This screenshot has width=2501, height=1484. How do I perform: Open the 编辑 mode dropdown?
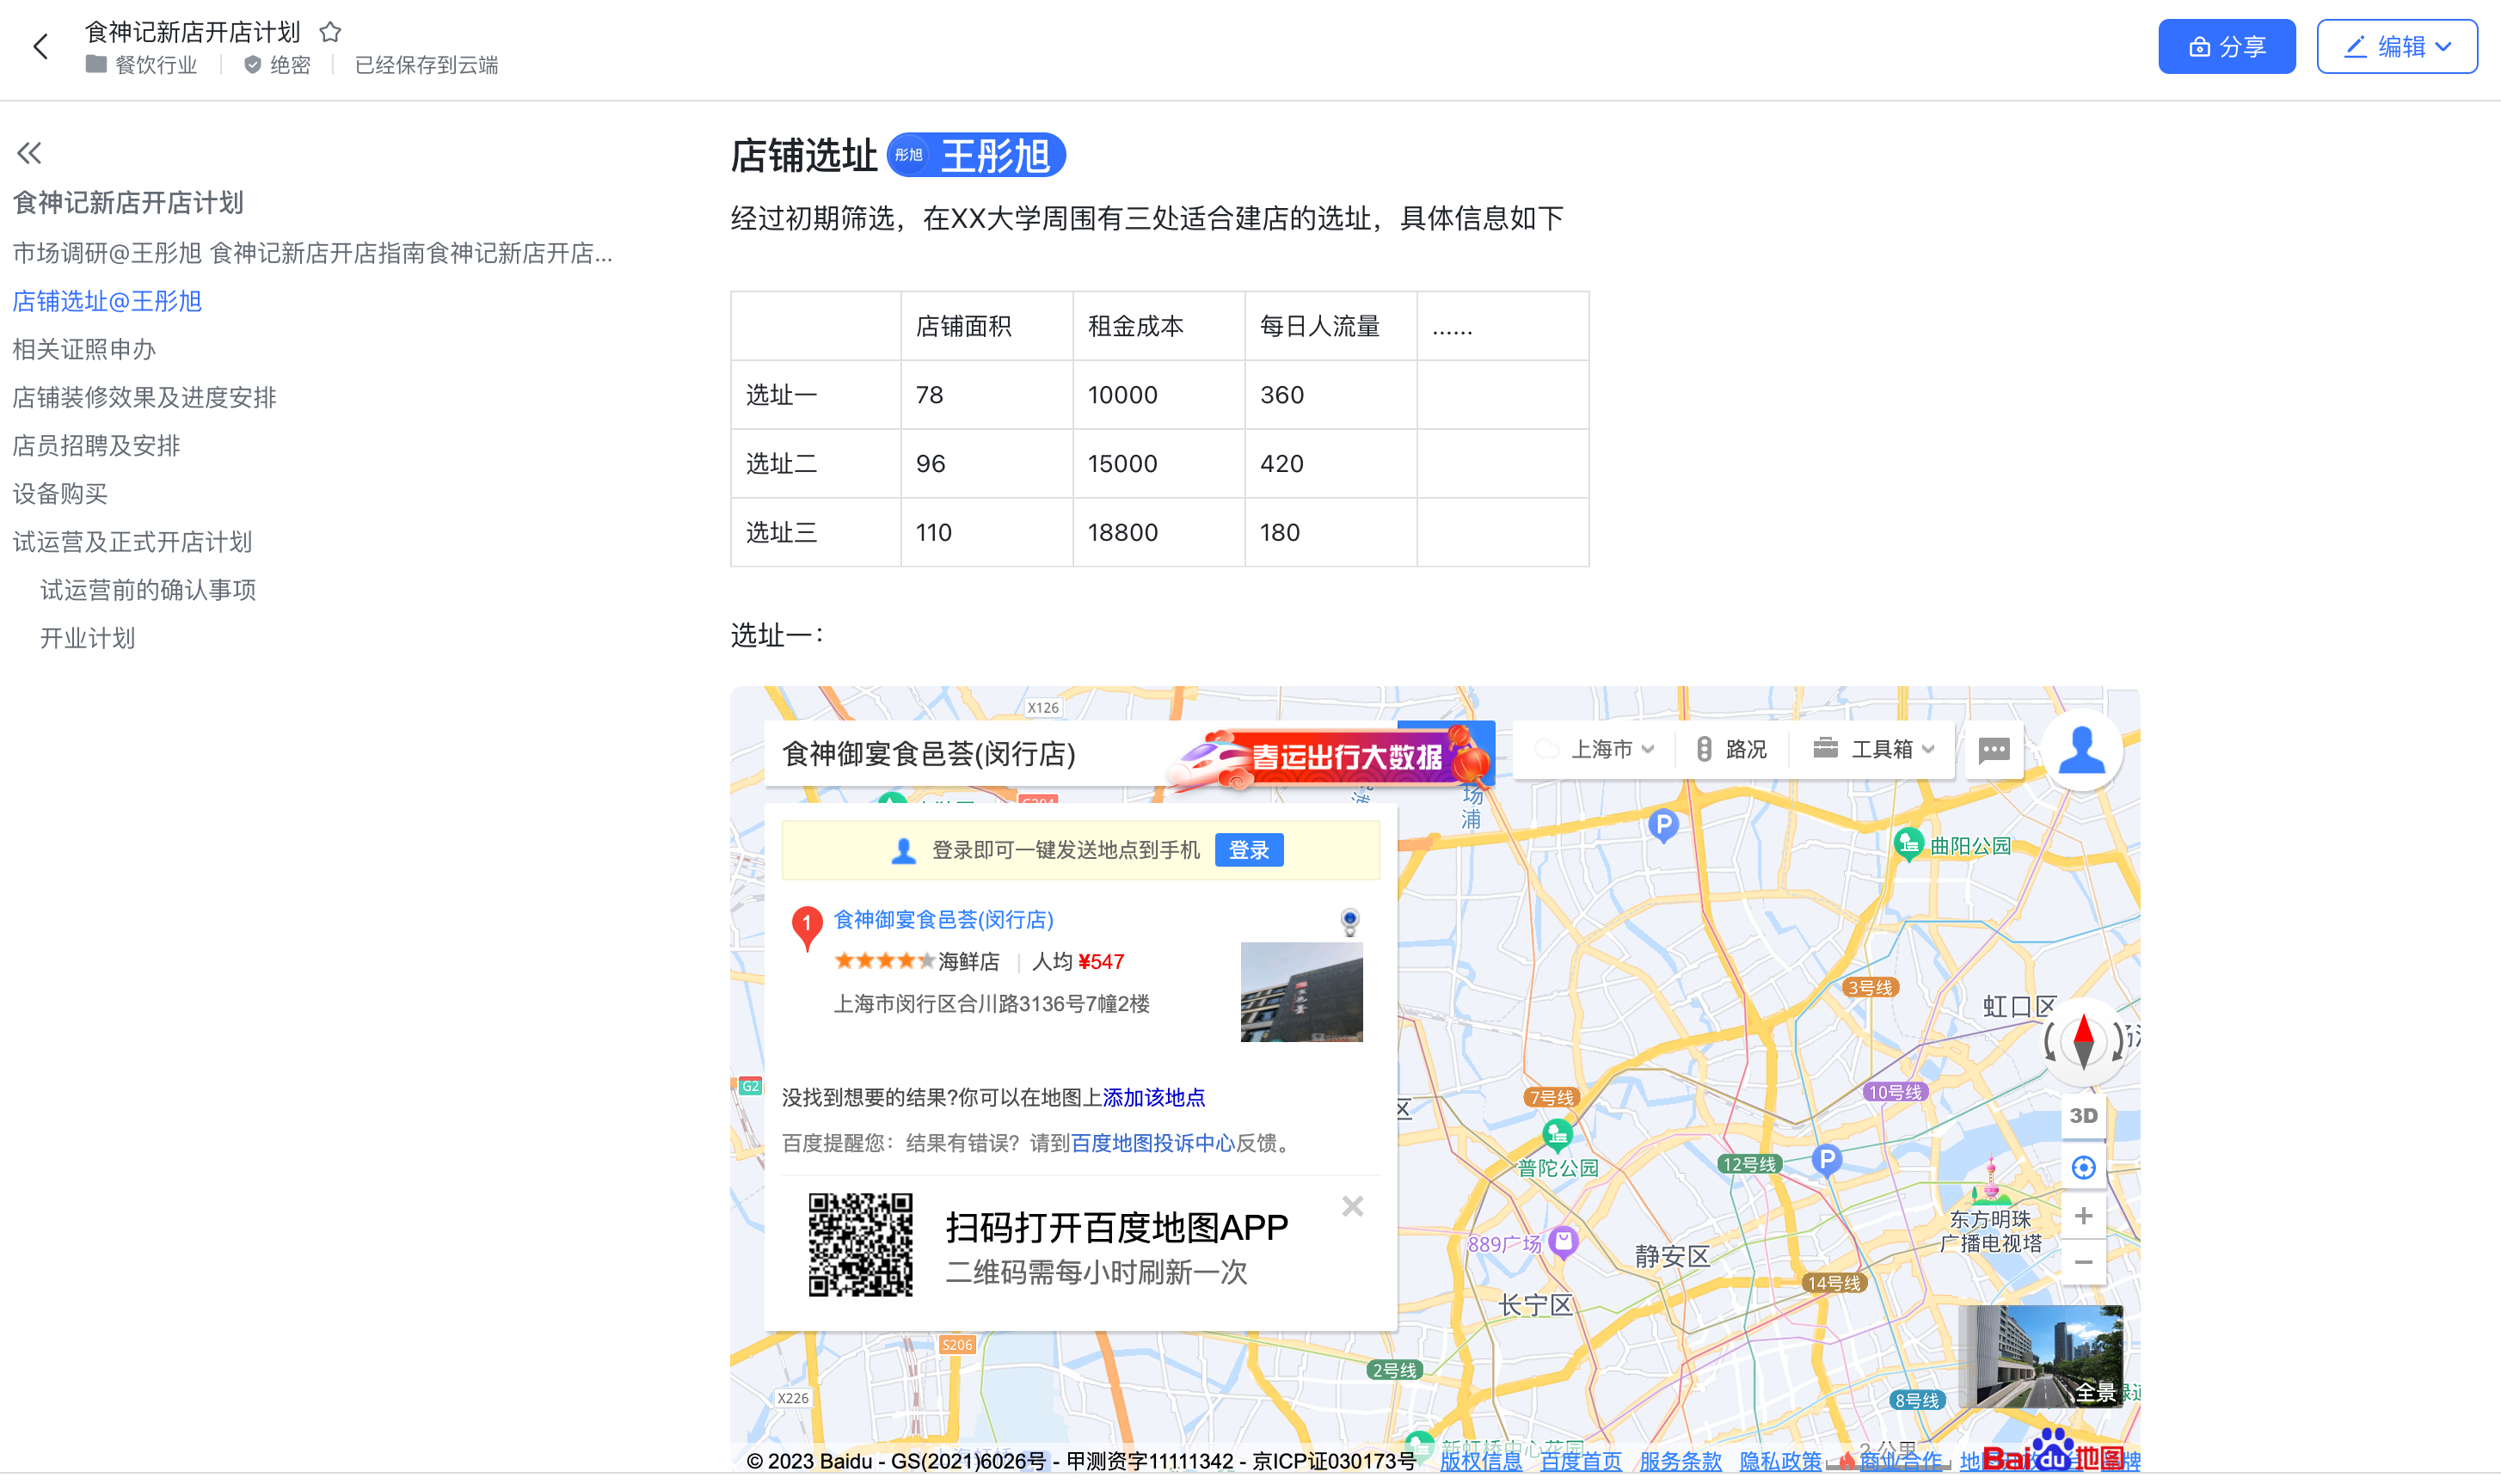pos(2396,47)
